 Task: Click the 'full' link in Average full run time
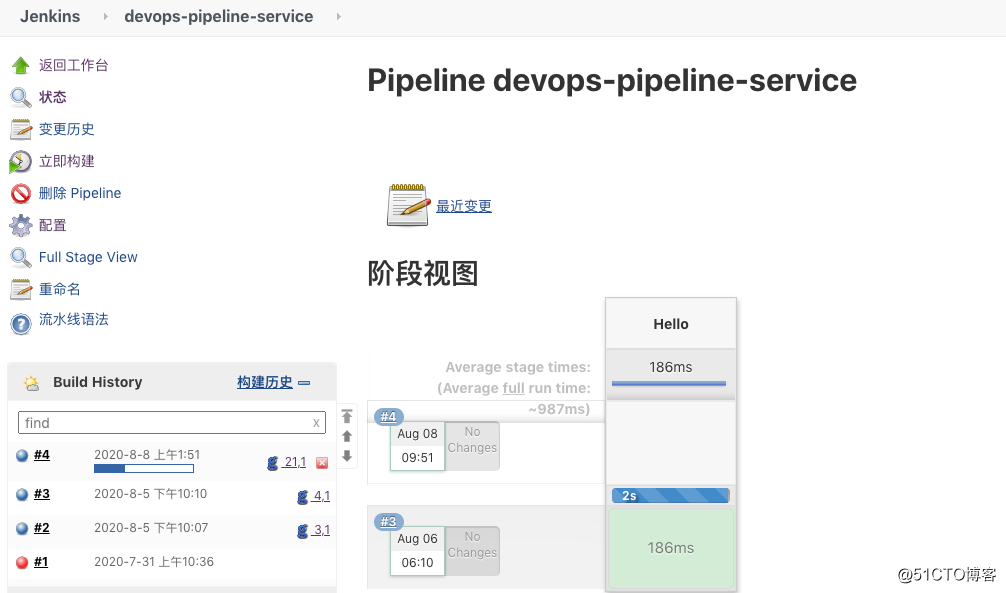click(513, 388)
